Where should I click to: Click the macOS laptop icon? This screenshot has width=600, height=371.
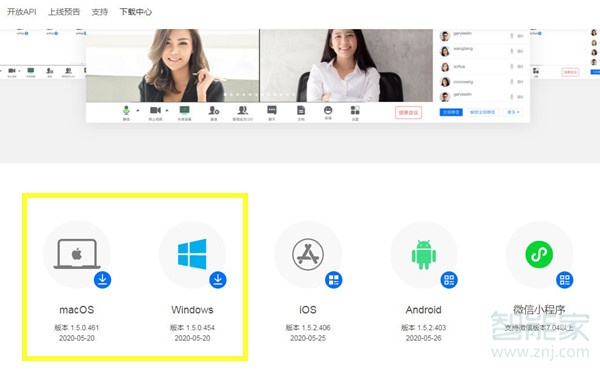coord(77,254)
